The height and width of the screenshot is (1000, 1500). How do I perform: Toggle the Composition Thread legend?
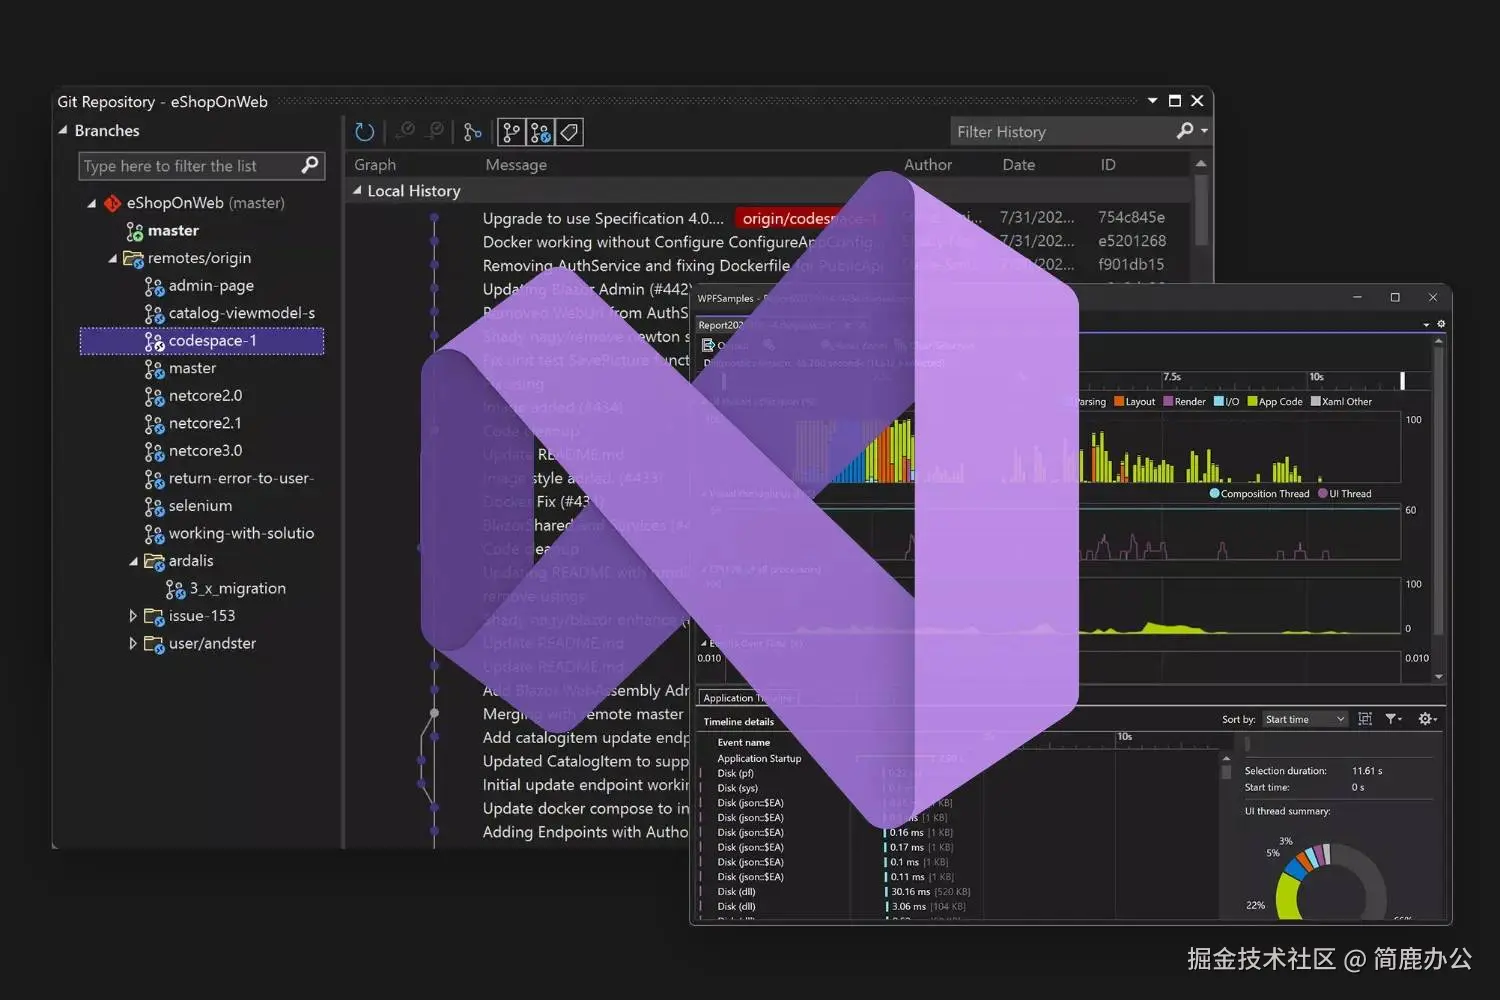(1258, 493)
